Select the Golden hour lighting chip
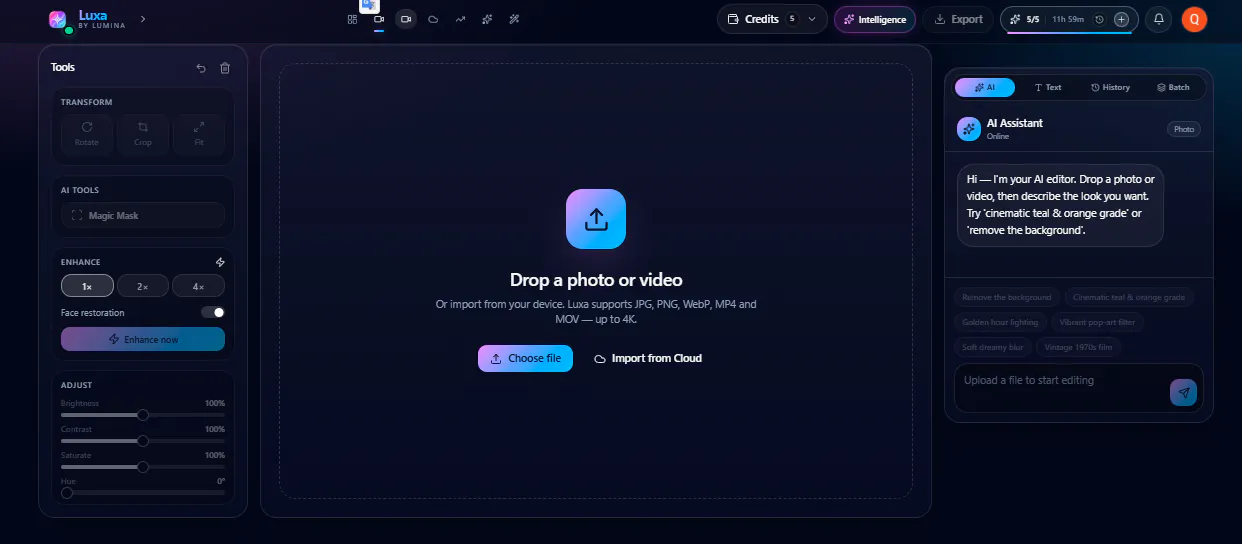The image size is (1242, 544). point(1000,322)
